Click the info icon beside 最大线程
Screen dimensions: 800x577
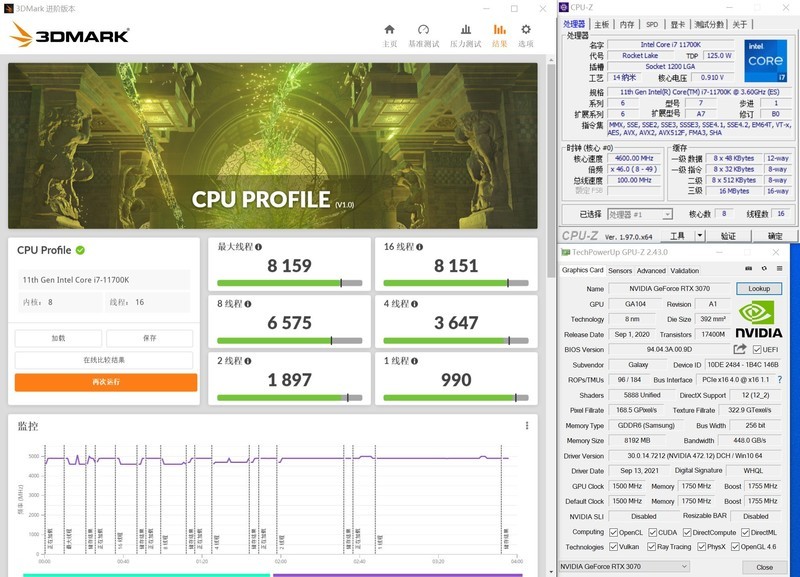[259, 246]
